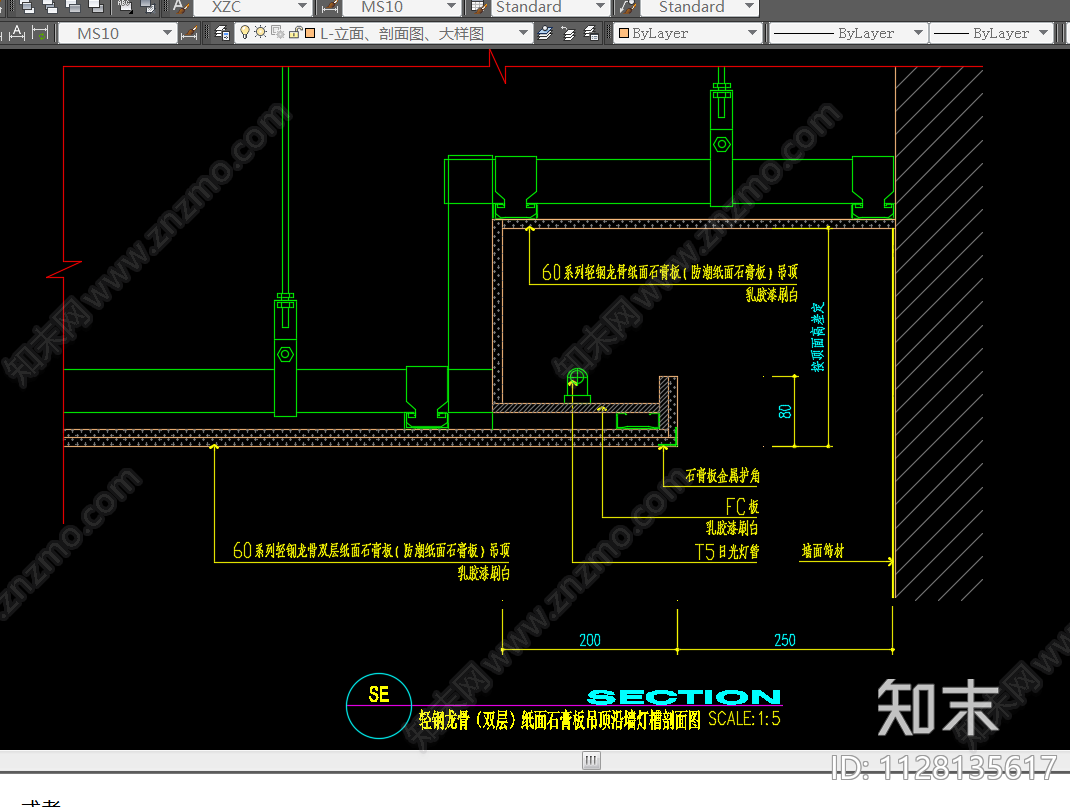Select the SE circle section label
Screen dimensions: 1070x807
coord(379,694)
